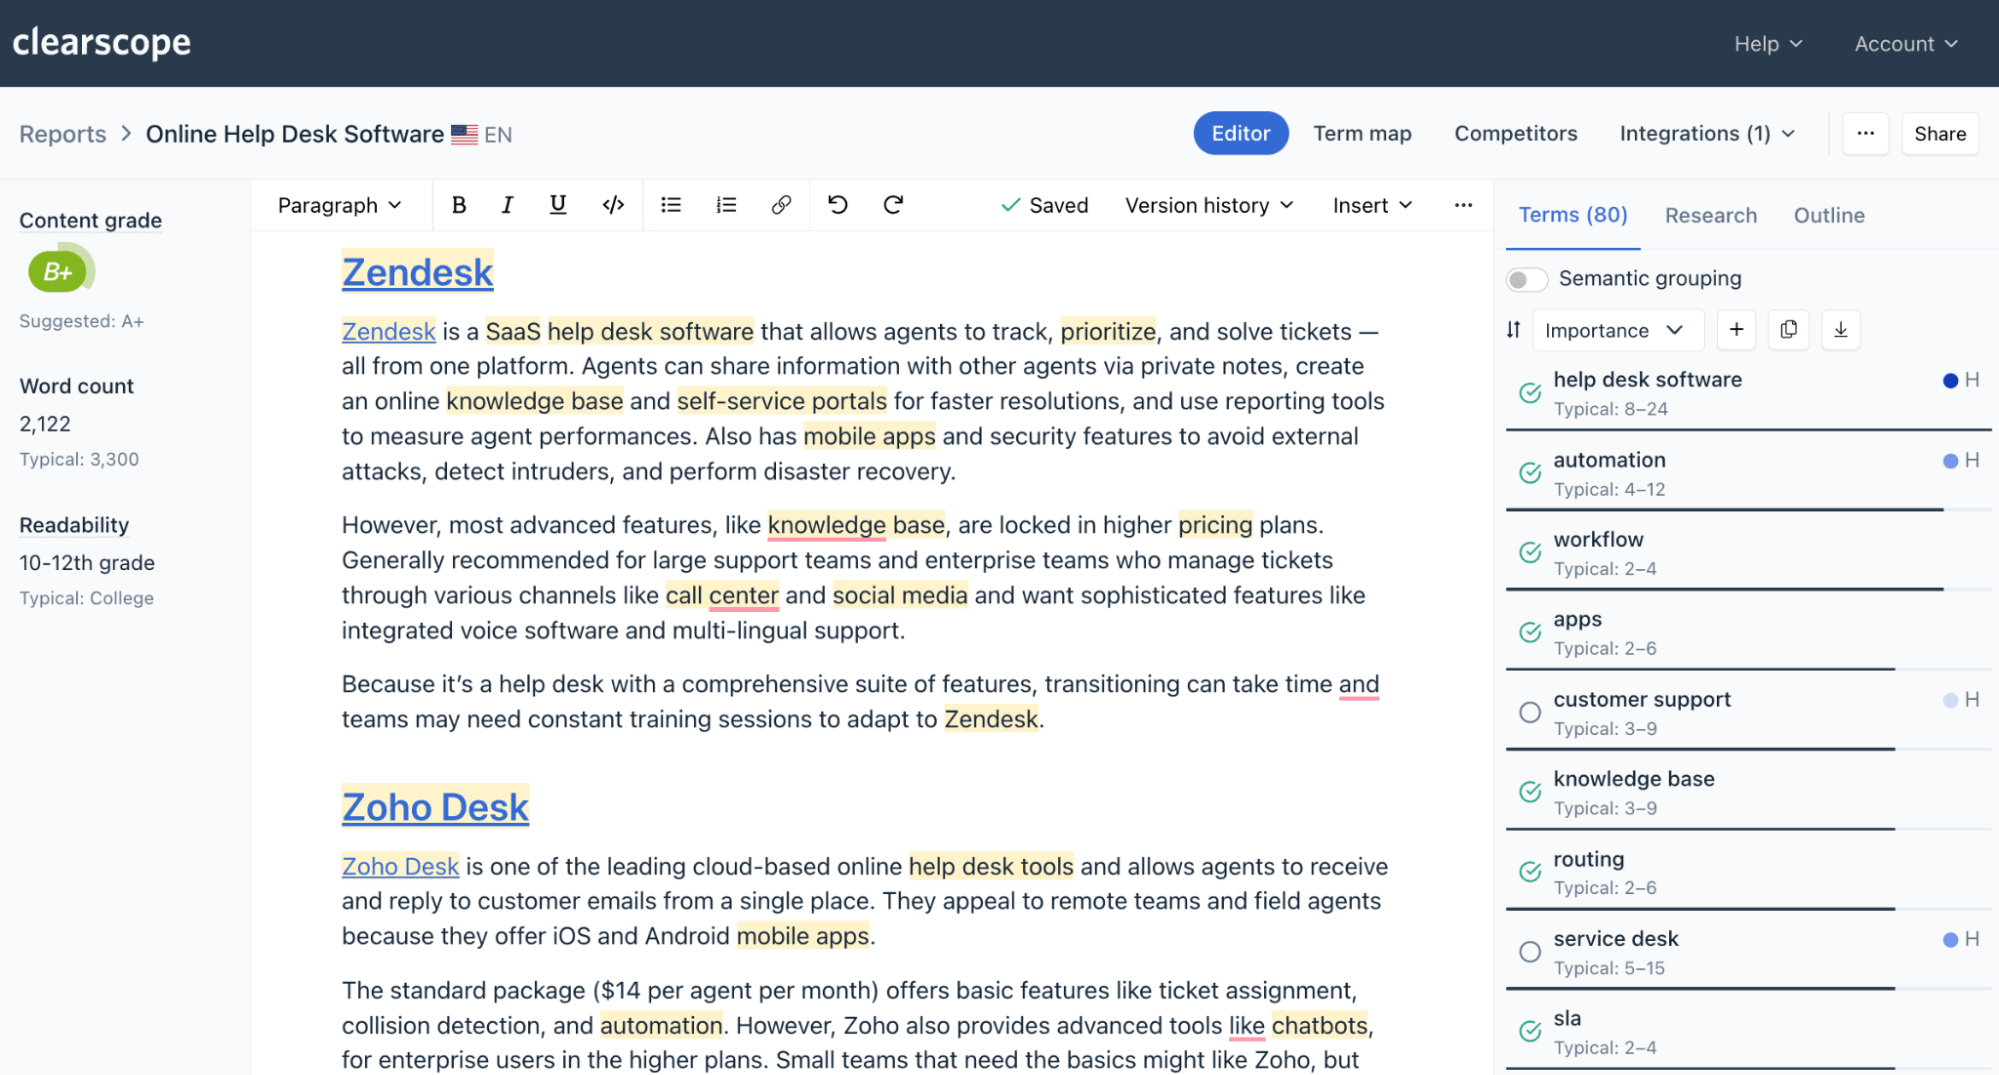Open the Help menu

coord(1768,44)
